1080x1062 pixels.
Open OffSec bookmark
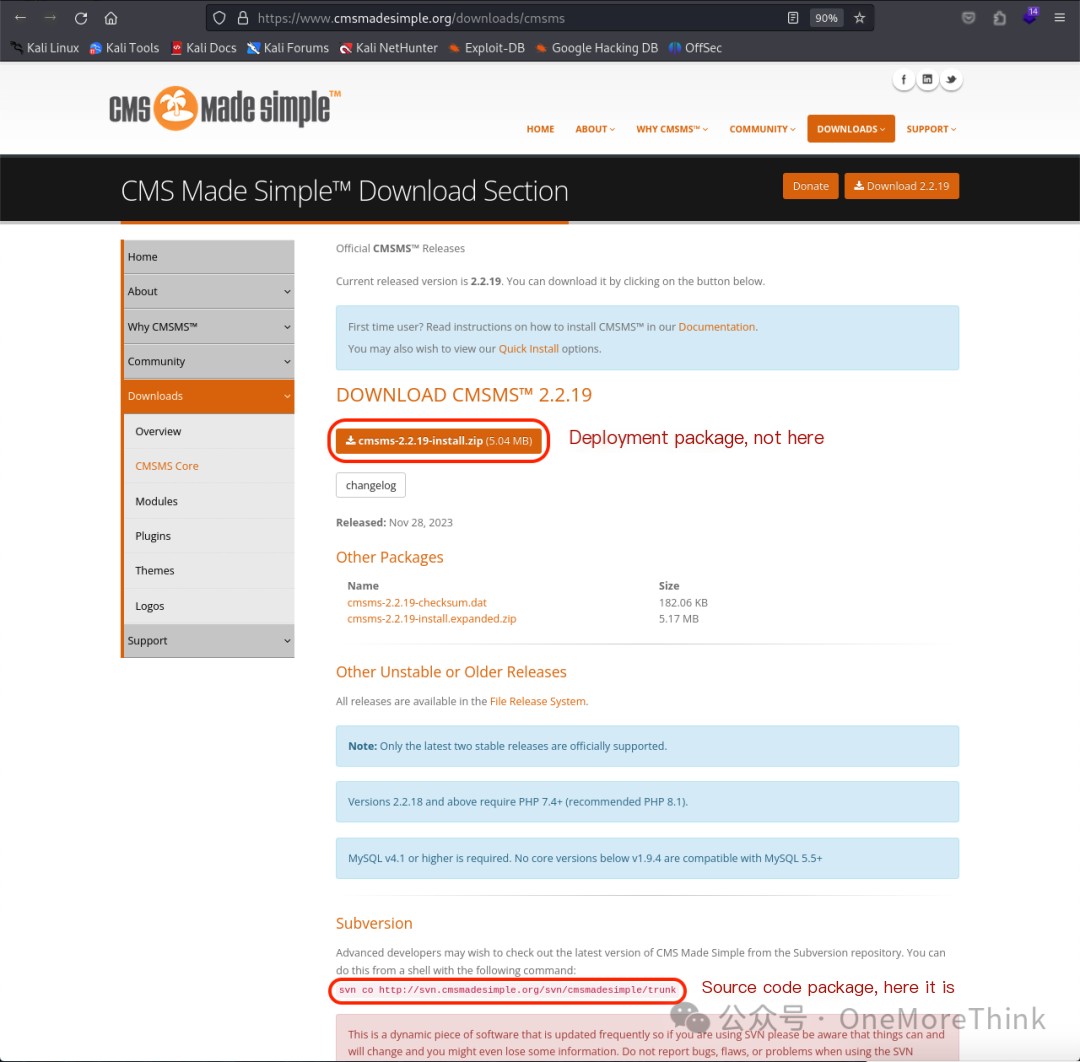[x=695, y=48]
